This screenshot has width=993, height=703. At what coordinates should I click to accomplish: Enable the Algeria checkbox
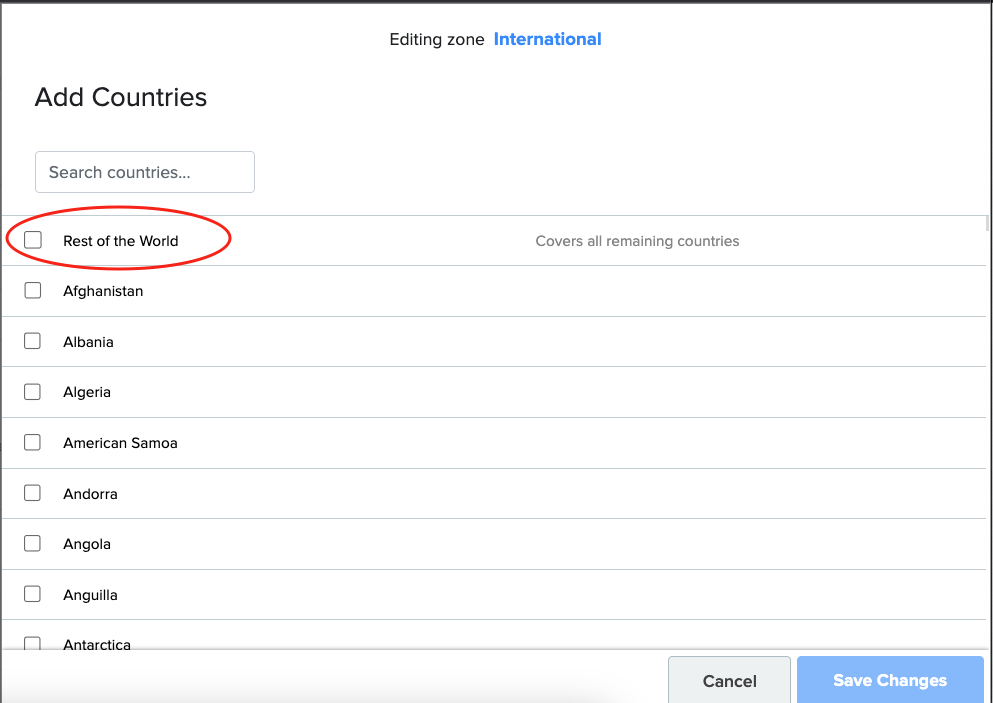pos(33,392)
